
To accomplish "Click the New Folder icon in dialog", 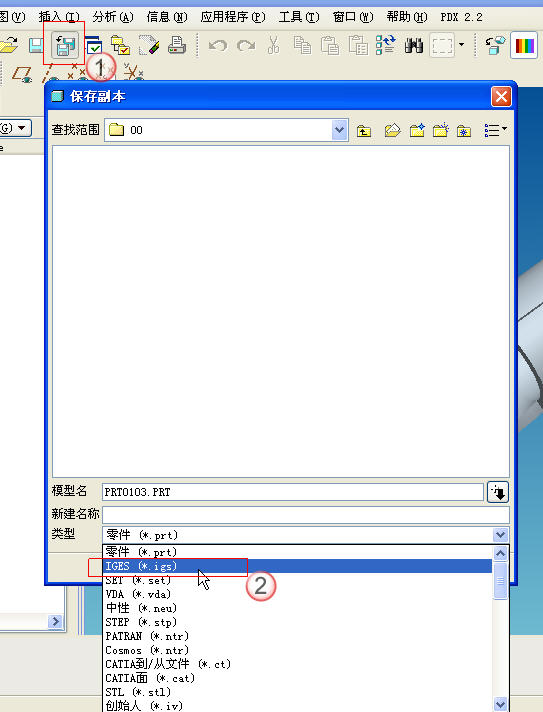I will [x=440, y=130].
